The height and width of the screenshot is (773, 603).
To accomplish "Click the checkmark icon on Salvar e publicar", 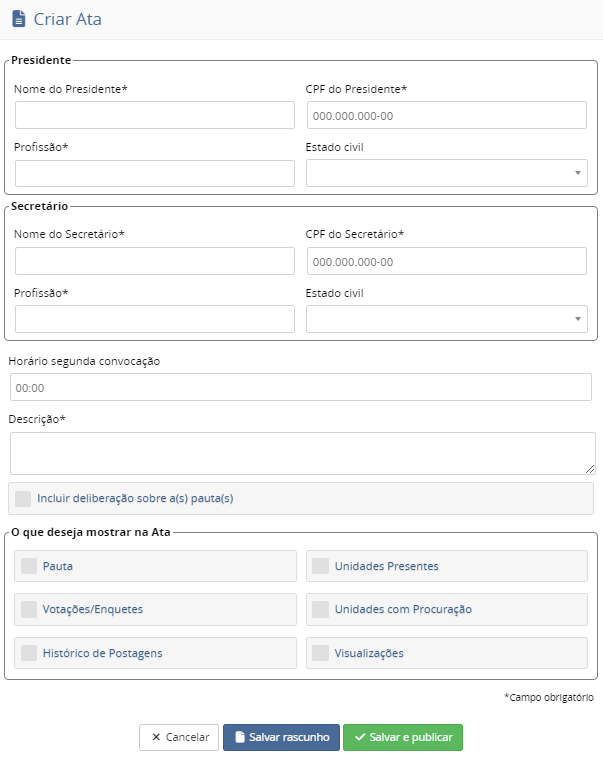I will pyautogui.click(x=360, y=738).
